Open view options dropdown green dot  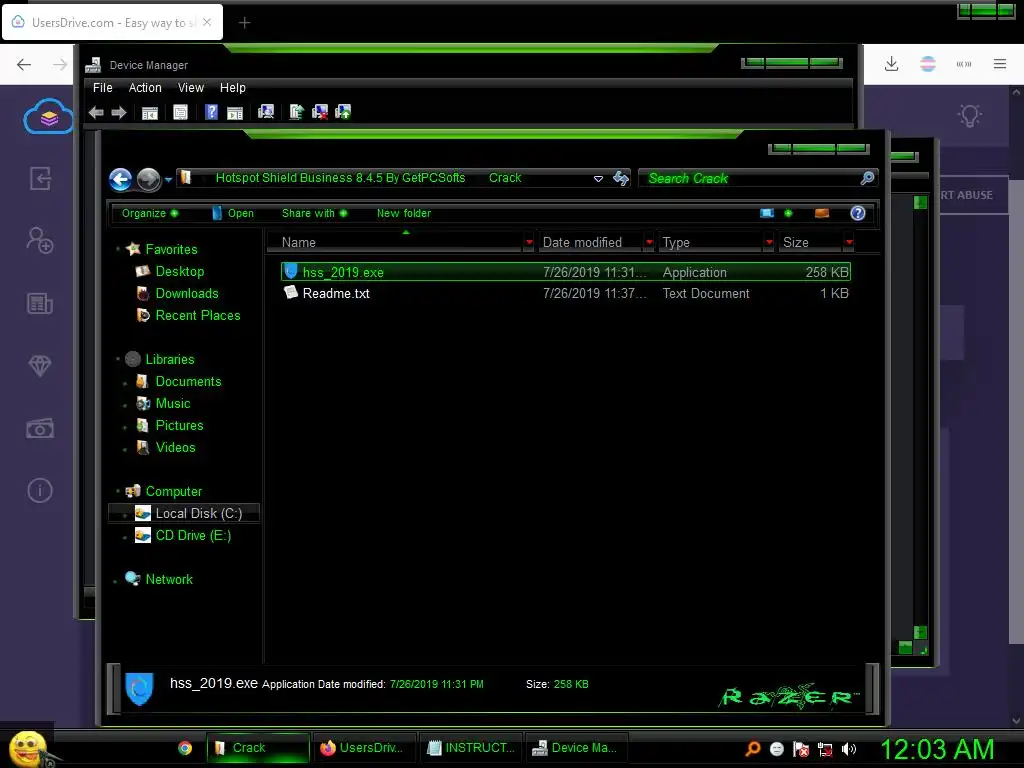tap(788, 213)
